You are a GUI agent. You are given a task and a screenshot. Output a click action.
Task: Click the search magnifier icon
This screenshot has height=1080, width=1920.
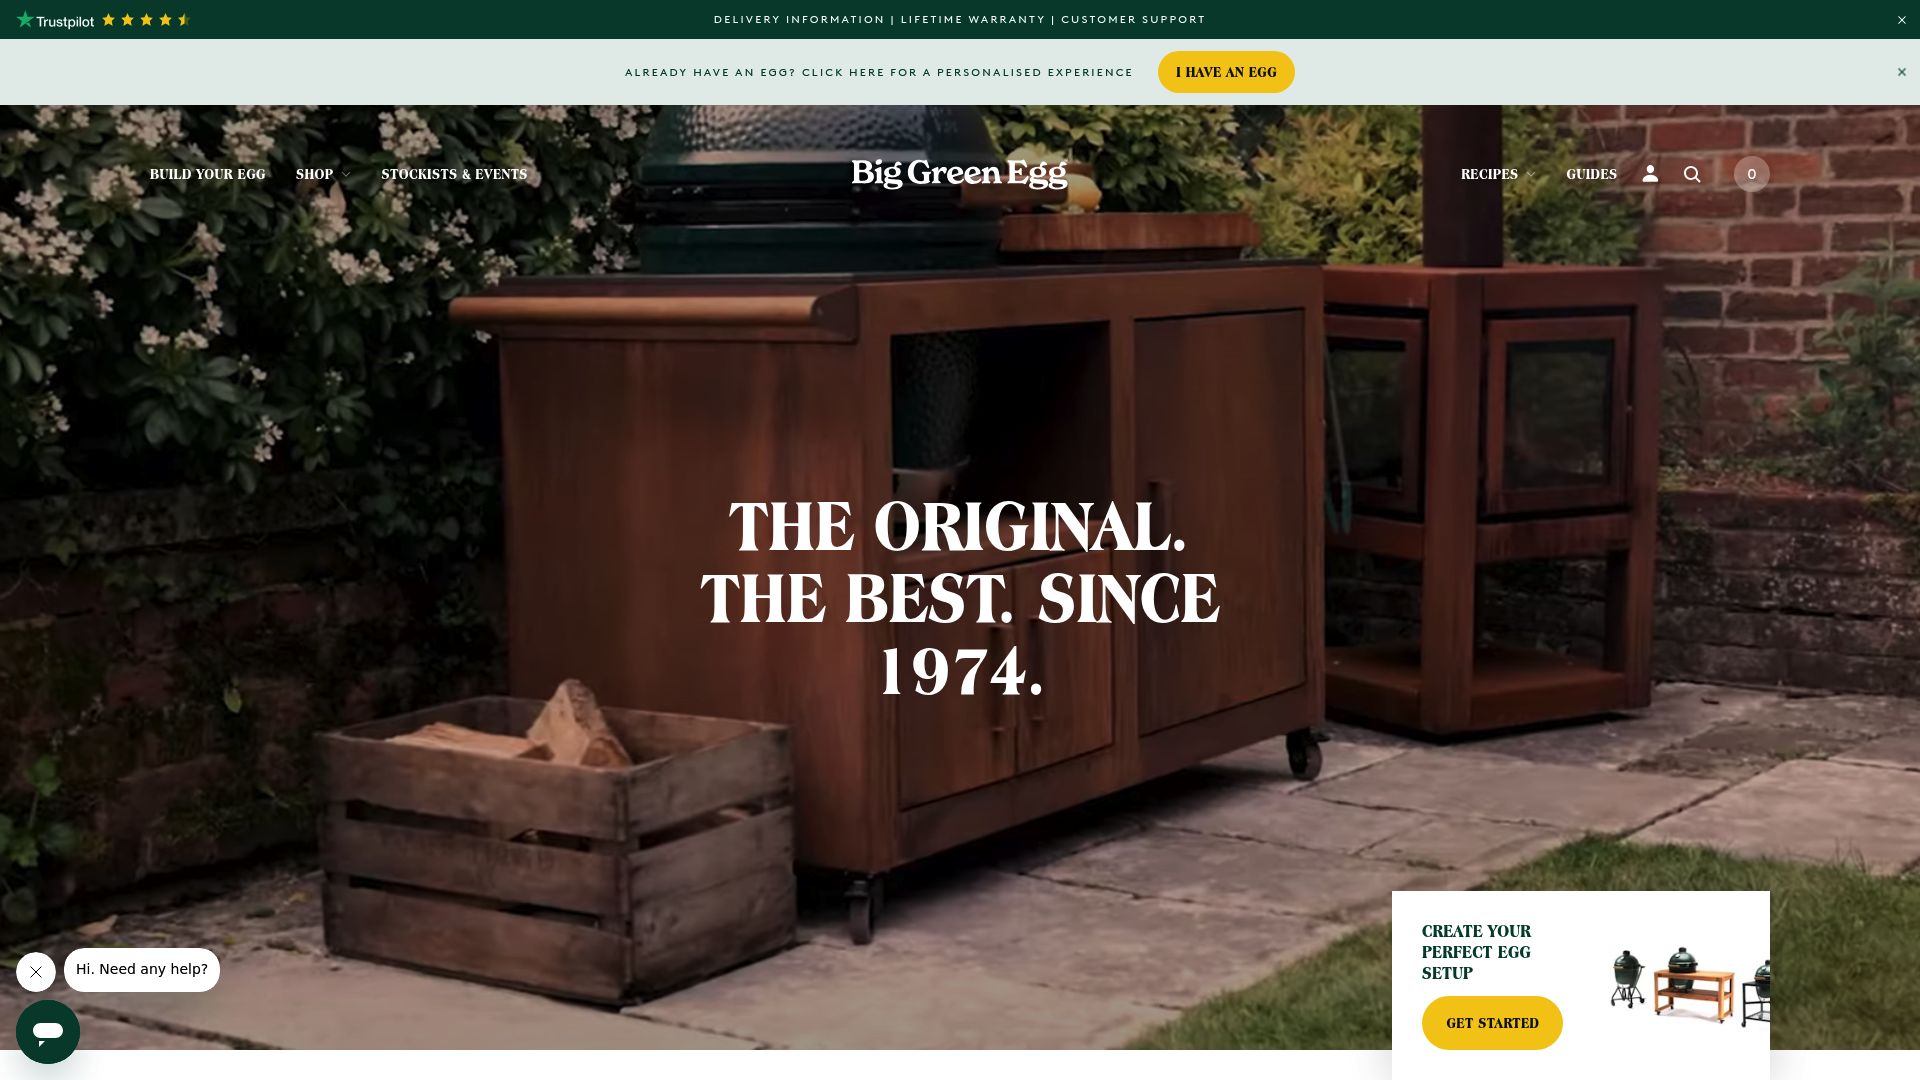(1692, 174)
